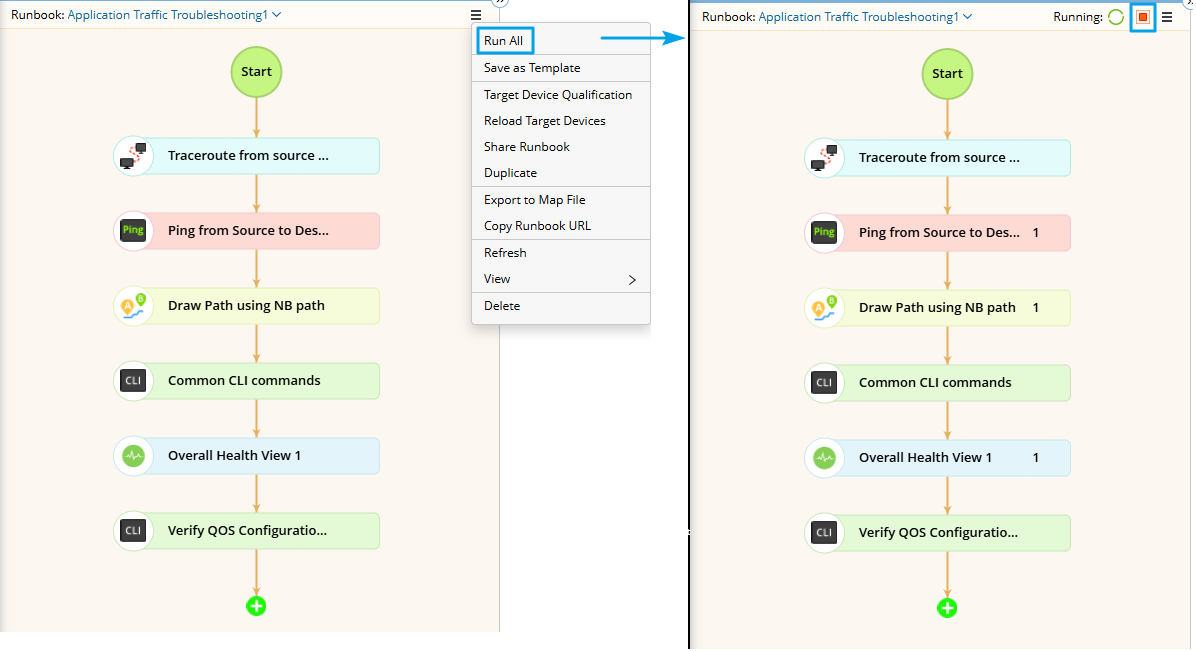Select Save as Template menu entry
The width and height of the screenshot is (1196, 651).
(532, 68)
